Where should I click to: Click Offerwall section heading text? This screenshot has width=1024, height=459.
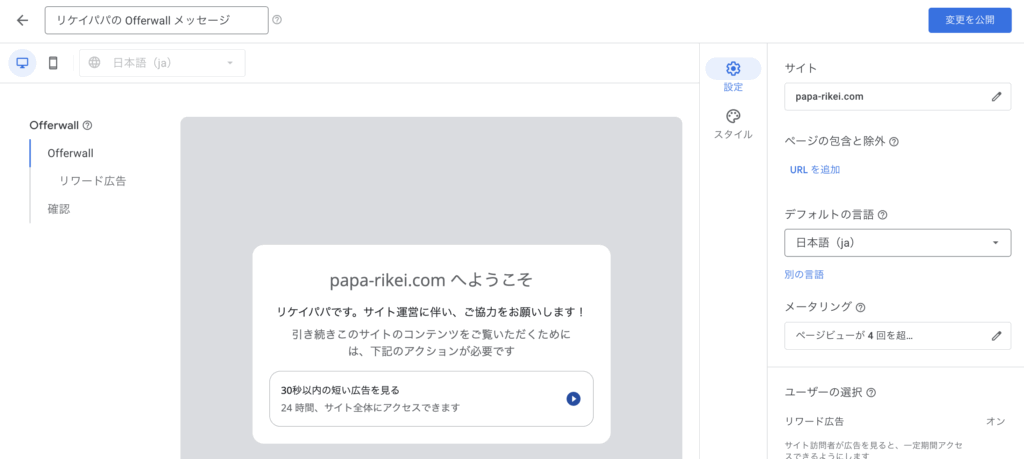pyautogui.click(x=54, y=125)
